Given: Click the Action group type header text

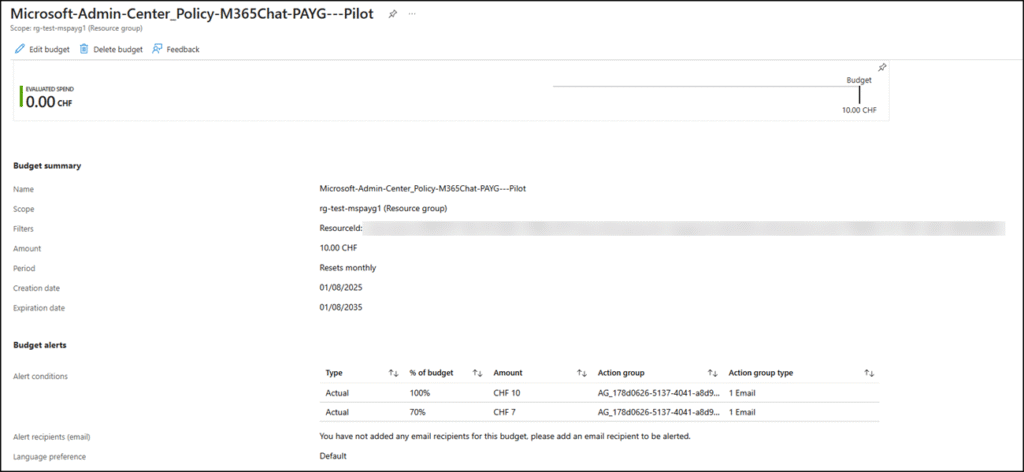Looking at the screenshot, I should coord(761,373).
